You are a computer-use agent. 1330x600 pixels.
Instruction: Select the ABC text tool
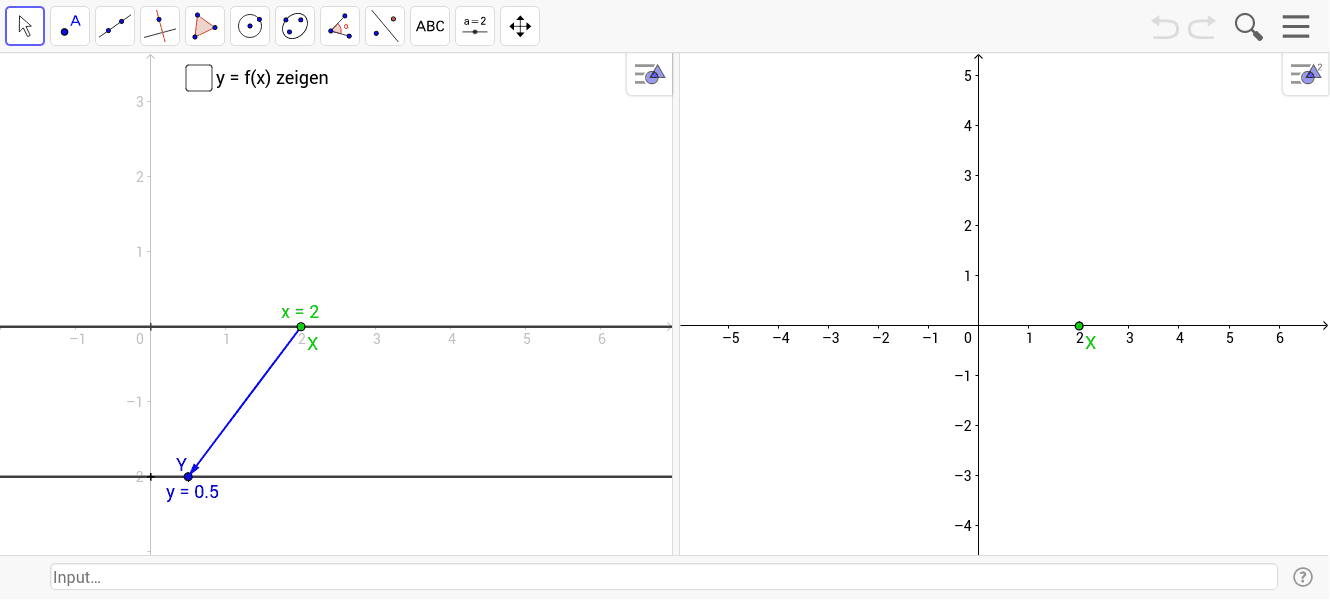point(430,26)
